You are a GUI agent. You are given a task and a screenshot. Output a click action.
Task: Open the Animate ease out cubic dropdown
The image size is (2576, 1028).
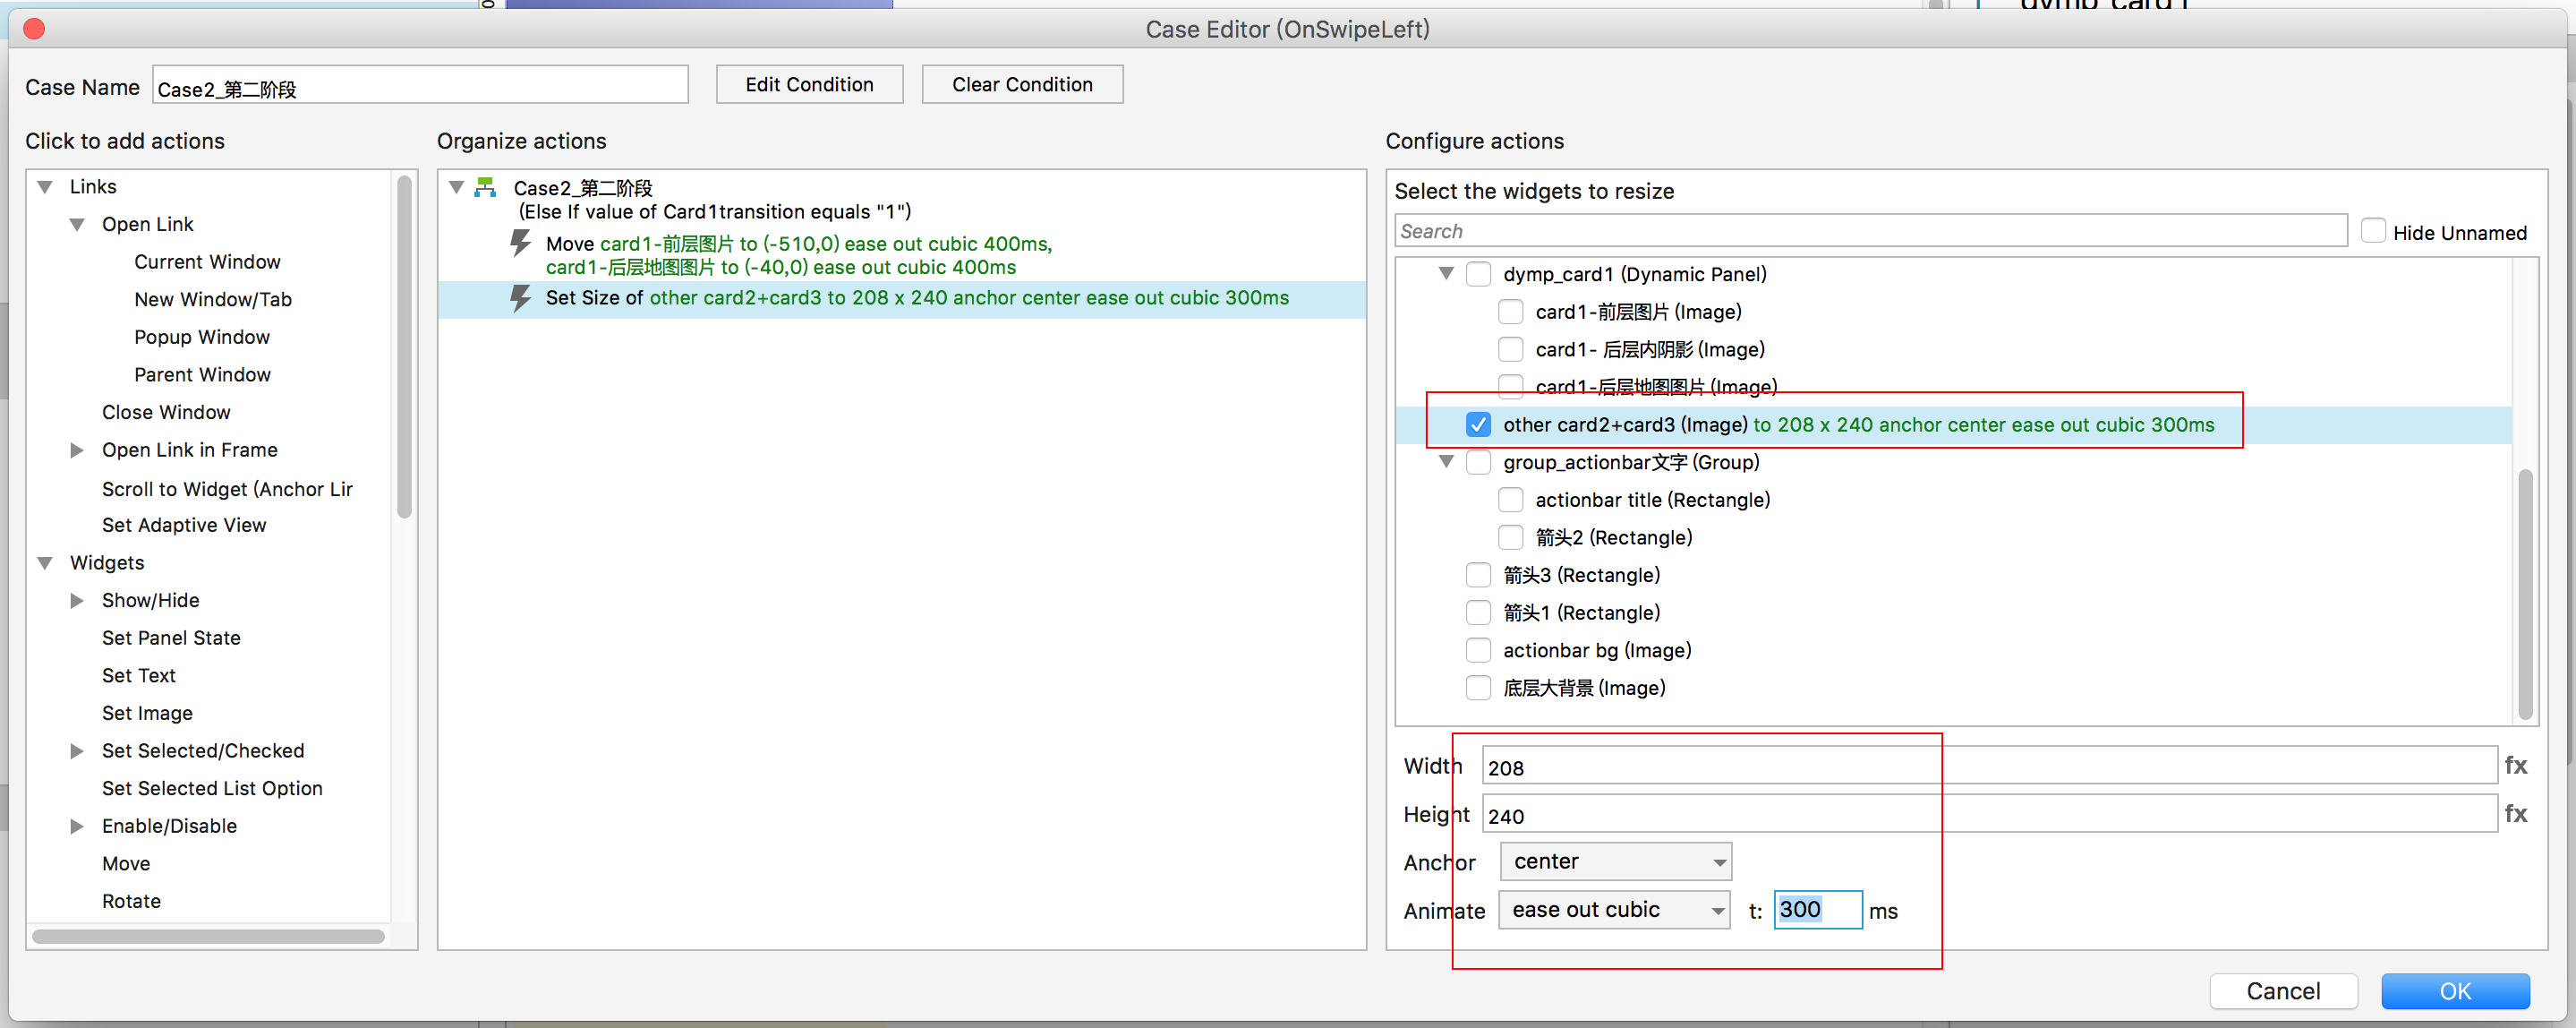(1615, 910)
